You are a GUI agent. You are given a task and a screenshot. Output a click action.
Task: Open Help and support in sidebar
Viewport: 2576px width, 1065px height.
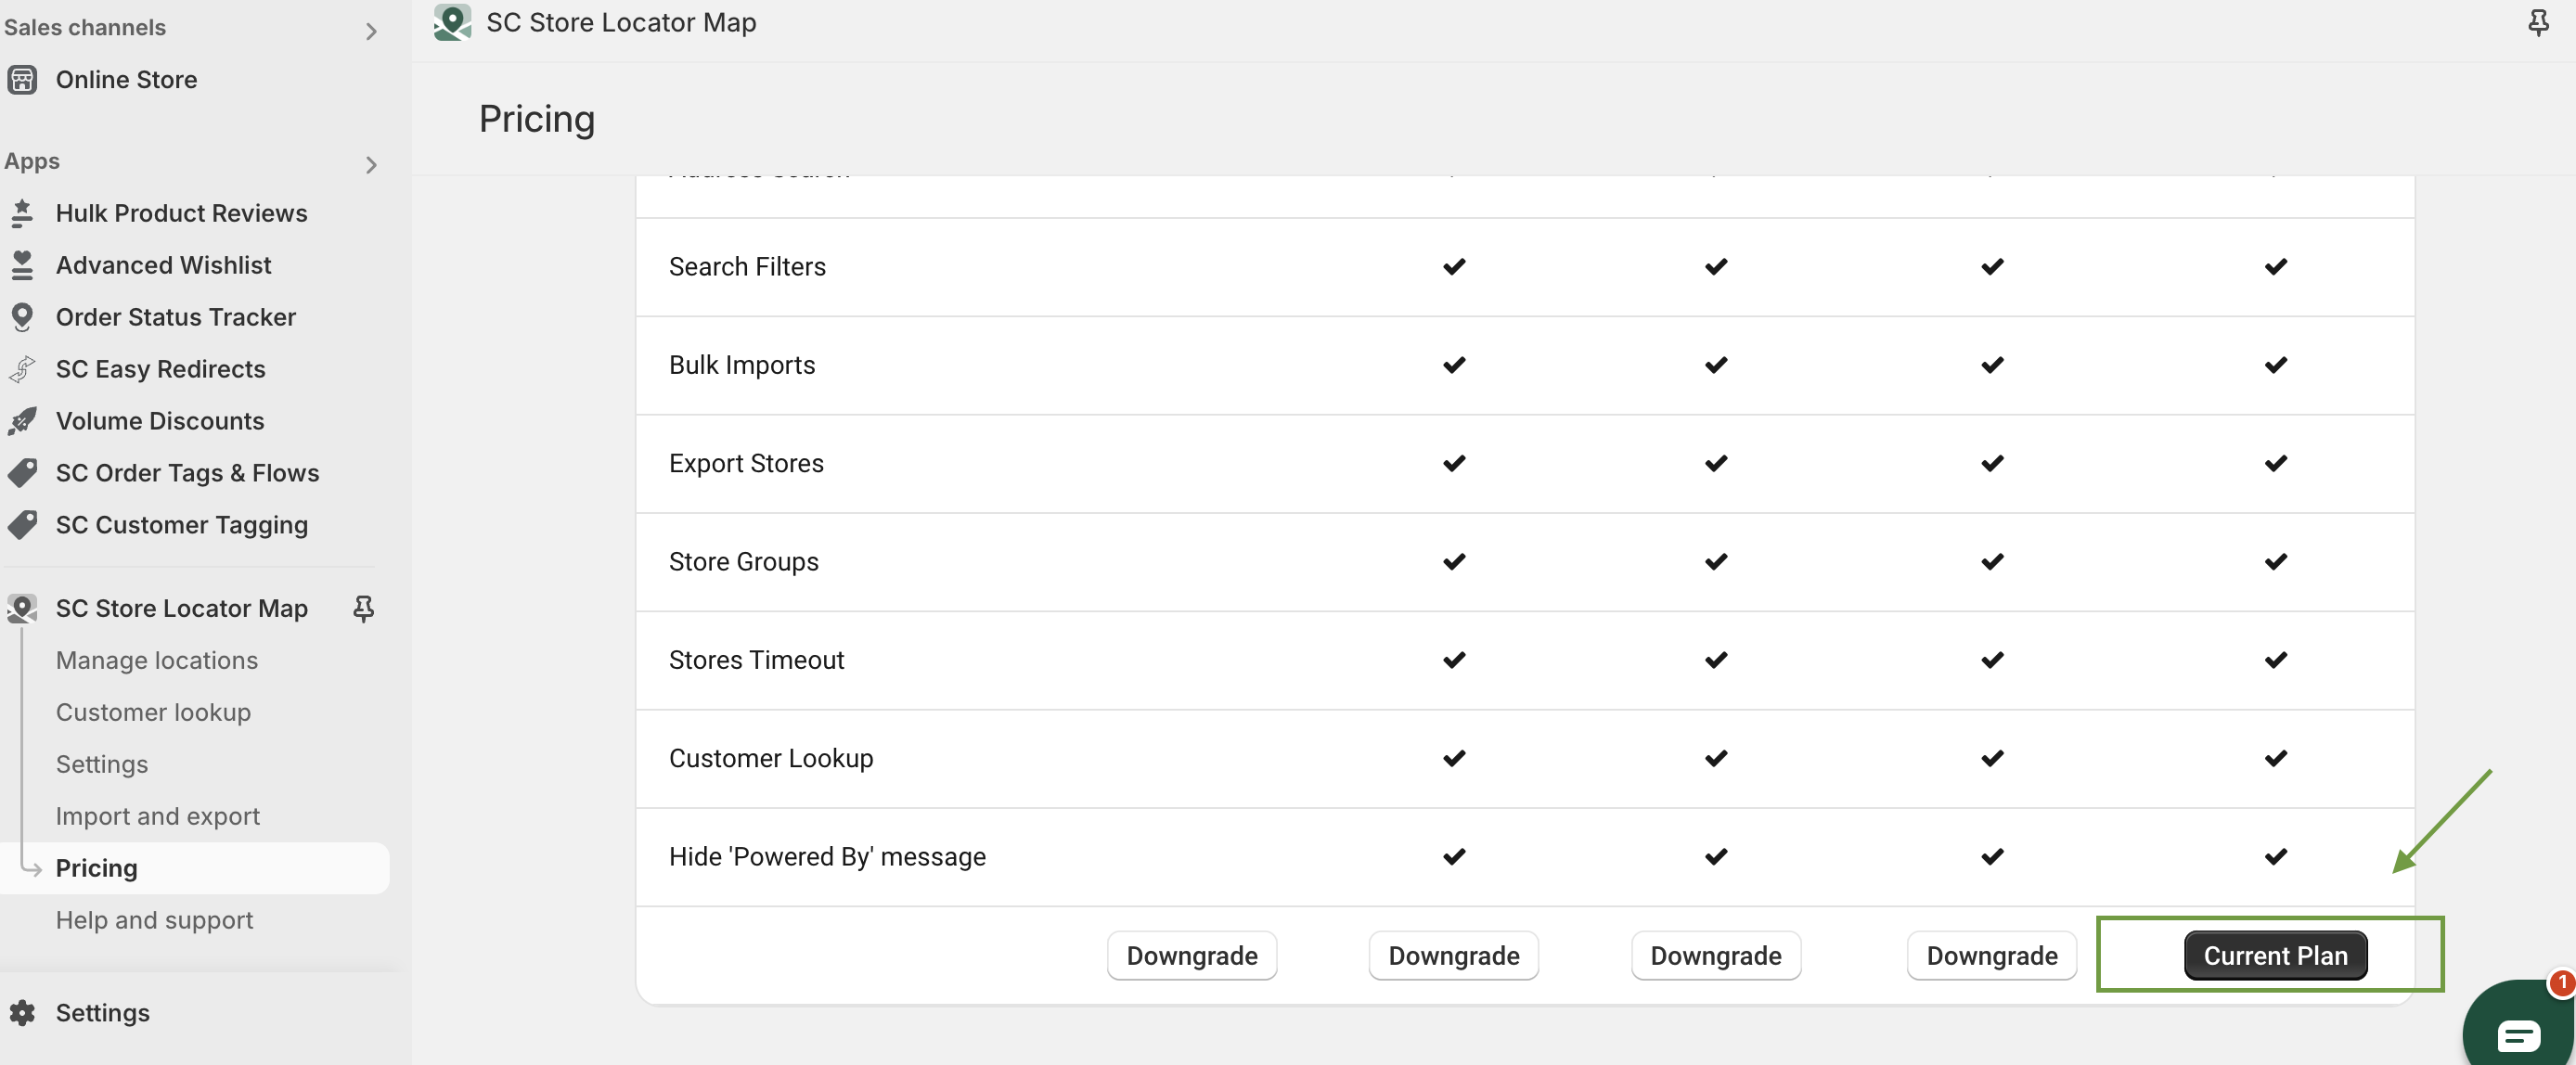(155, 920)
